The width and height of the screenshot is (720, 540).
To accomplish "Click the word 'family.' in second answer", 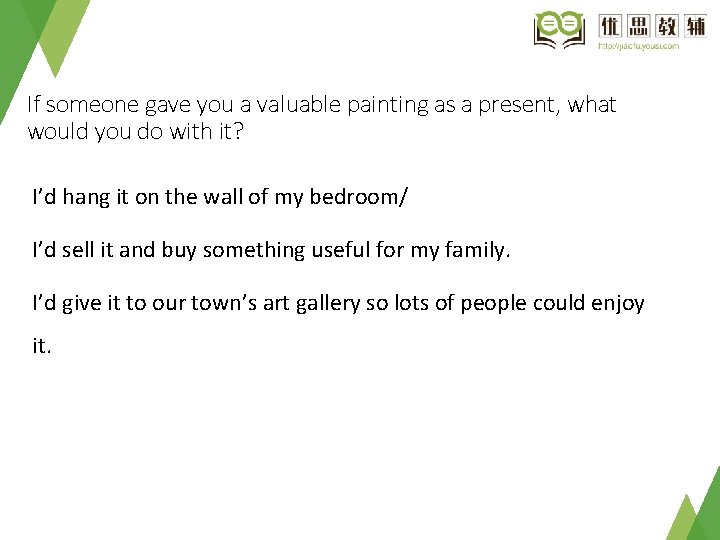I will tap(478, 251).
